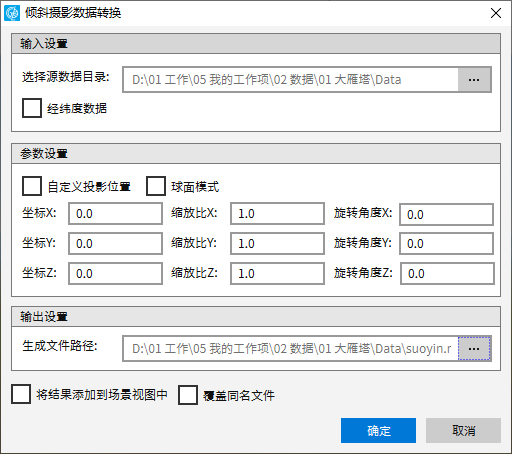This screenshot has width=512, height=454.
Task: Check the 自定义投影位置 option
Action: point(32,186)
